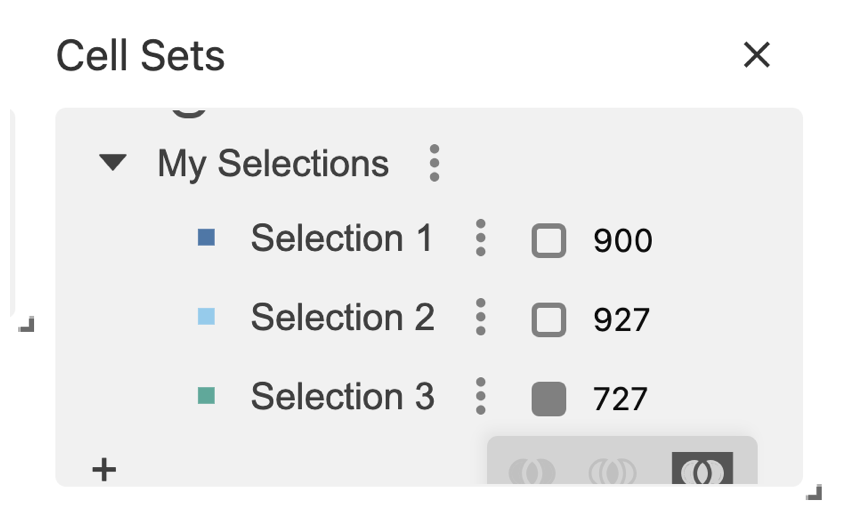842x516 pixels.
Task: Click the union set operation icon
Action: (x=532, y=470)
